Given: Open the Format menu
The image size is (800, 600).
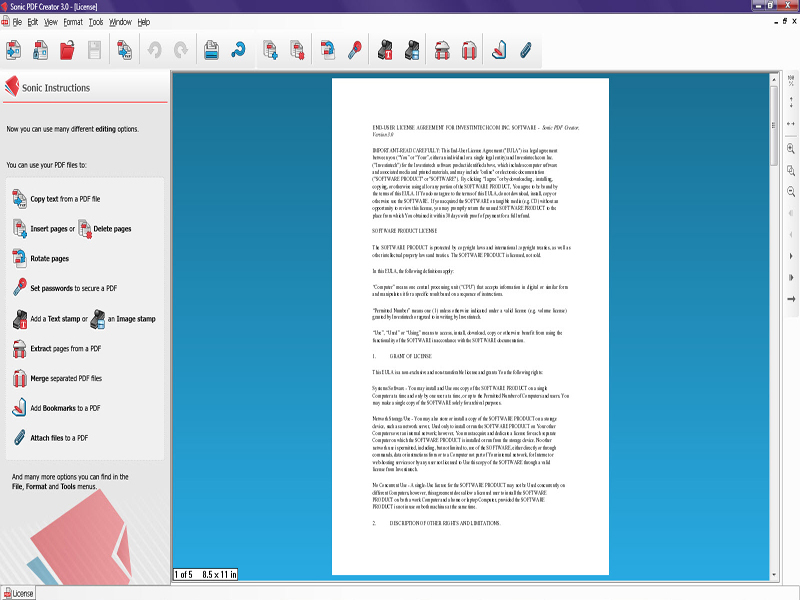Looking at the screenshot, I should tap(73, 22).
